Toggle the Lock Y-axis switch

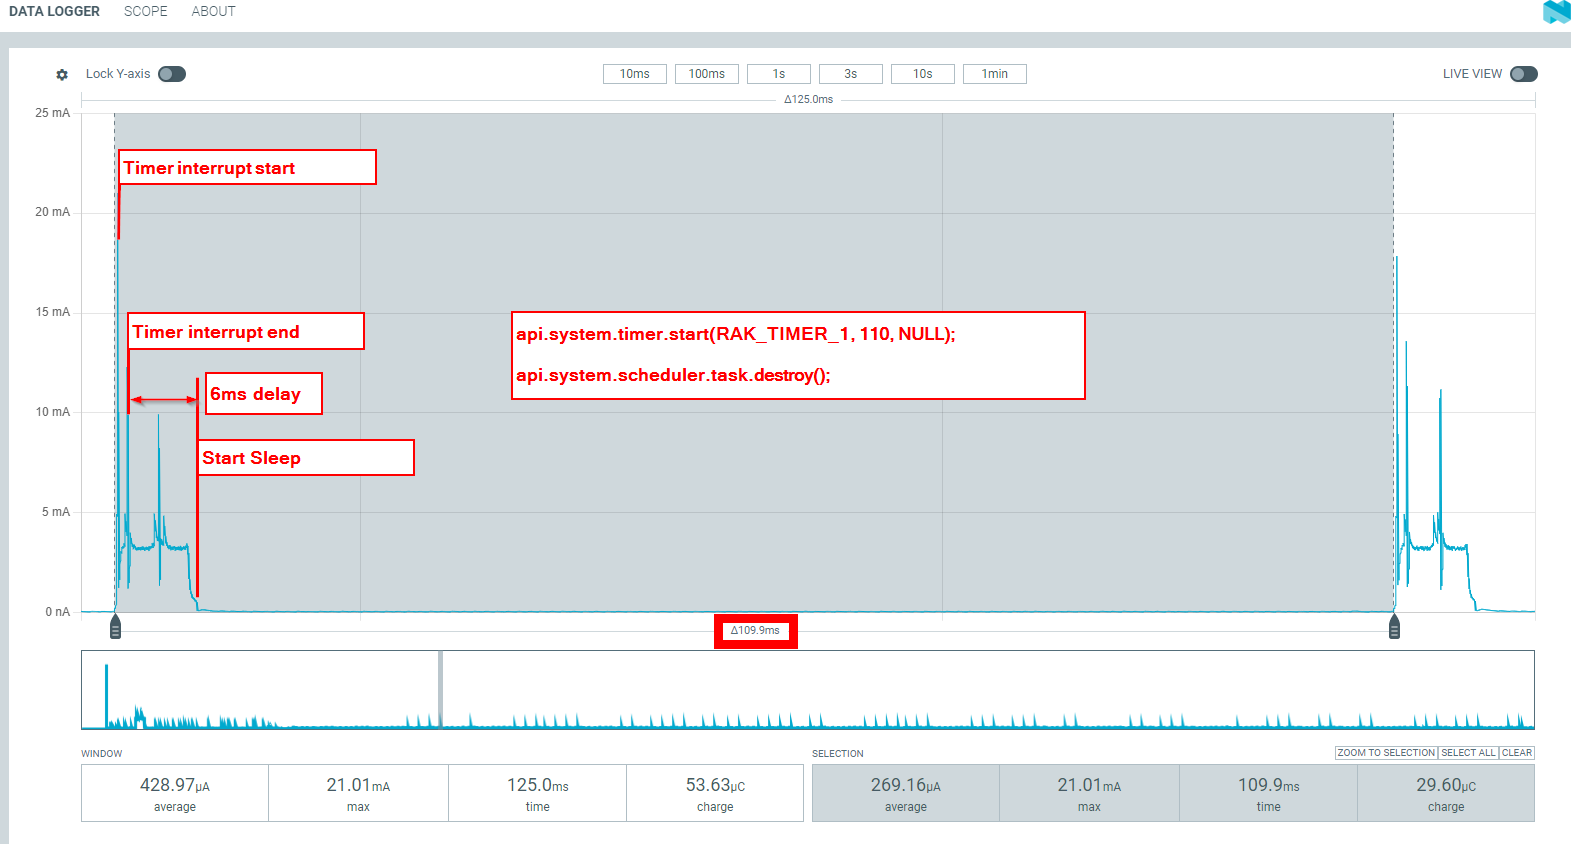(172, 74)
